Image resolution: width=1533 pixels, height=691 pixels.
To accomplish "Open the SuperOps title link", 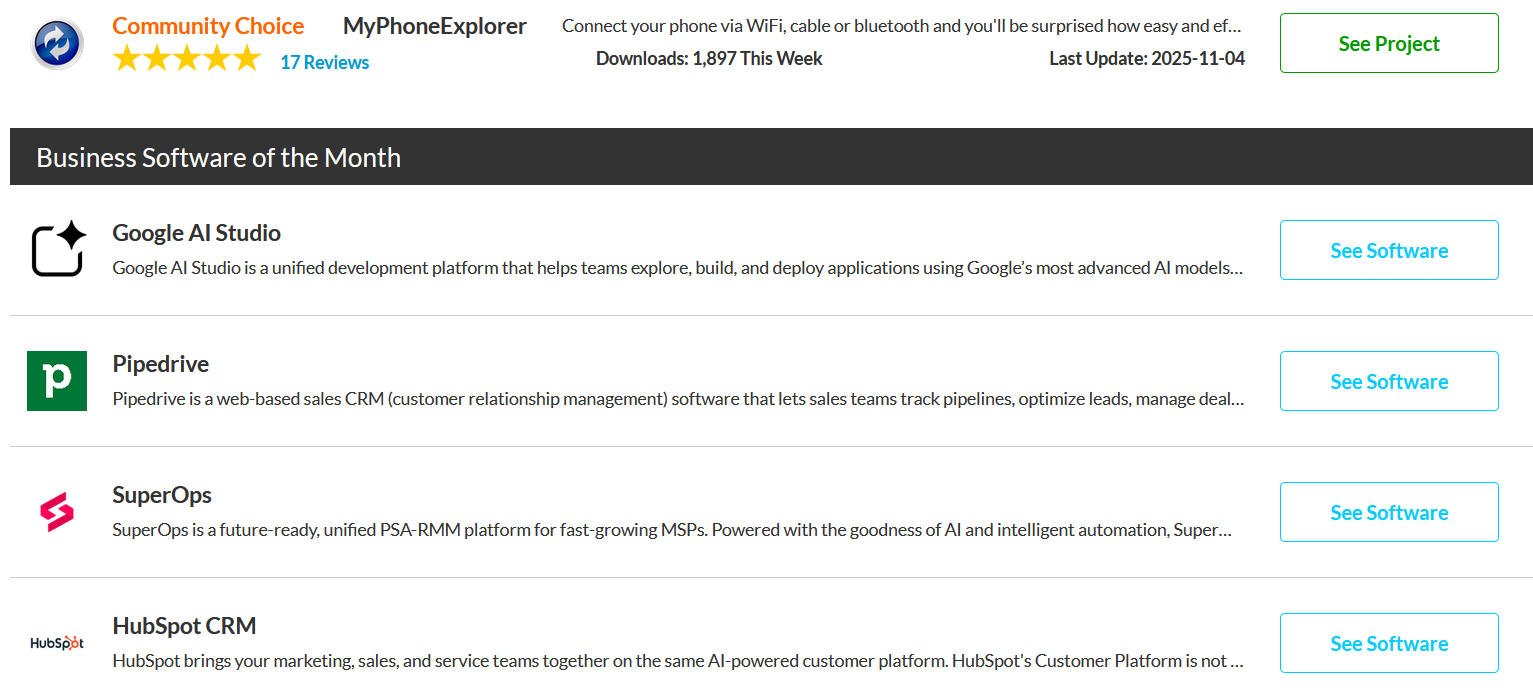I will click(x=162, y=495).
